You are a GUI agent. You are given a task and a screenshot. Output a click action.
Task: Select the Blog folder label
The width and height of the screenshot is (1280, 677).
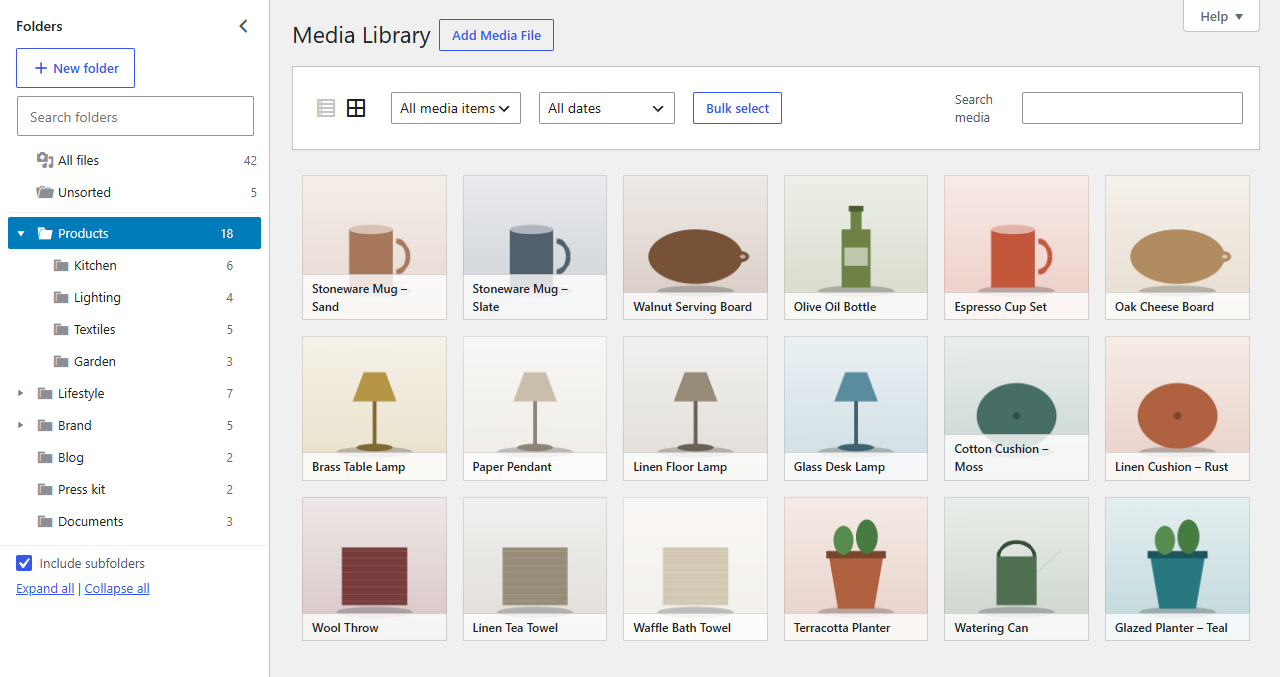coord(71,457)
